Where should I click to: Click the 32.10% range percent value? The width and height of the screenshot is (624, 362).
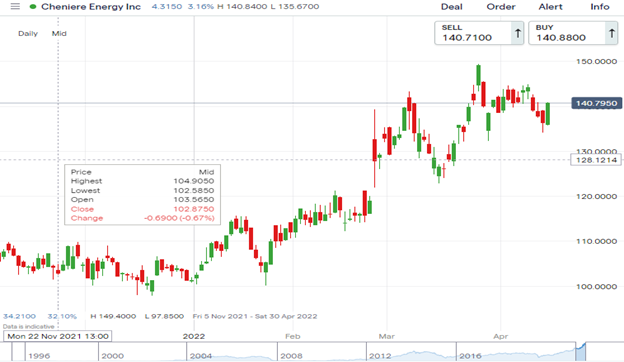click(x=62, y=316)
